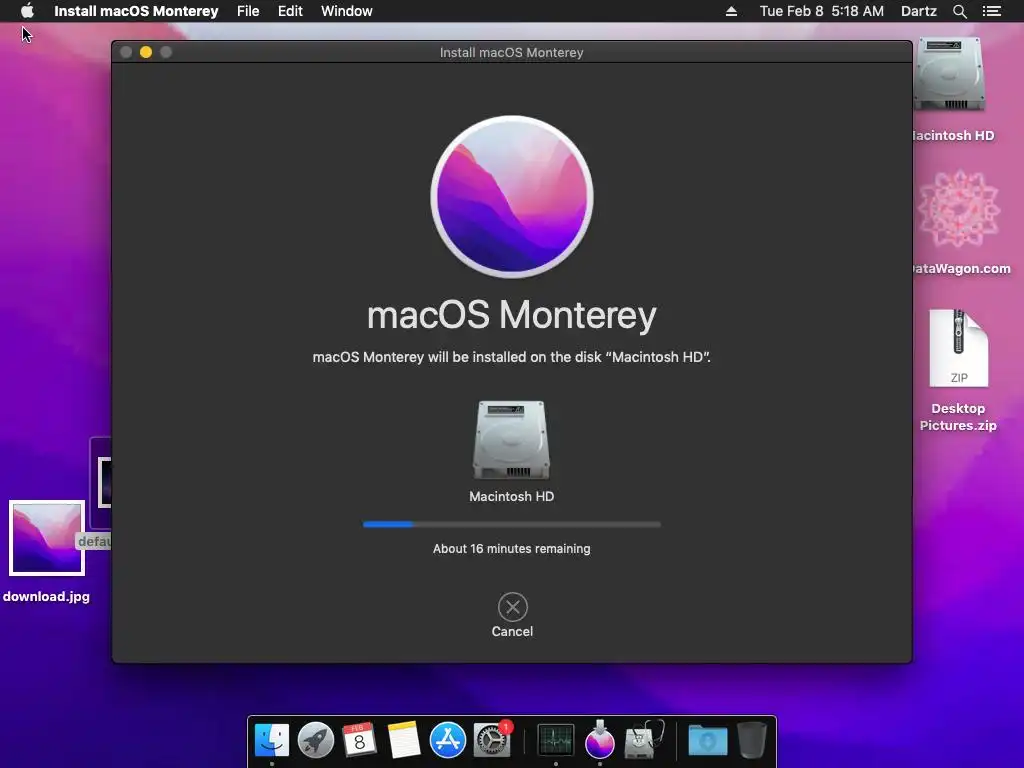The height and width of the screenshot is (768, 1024).
Task: Open Notes from the Dock
Action: point(404,740)
